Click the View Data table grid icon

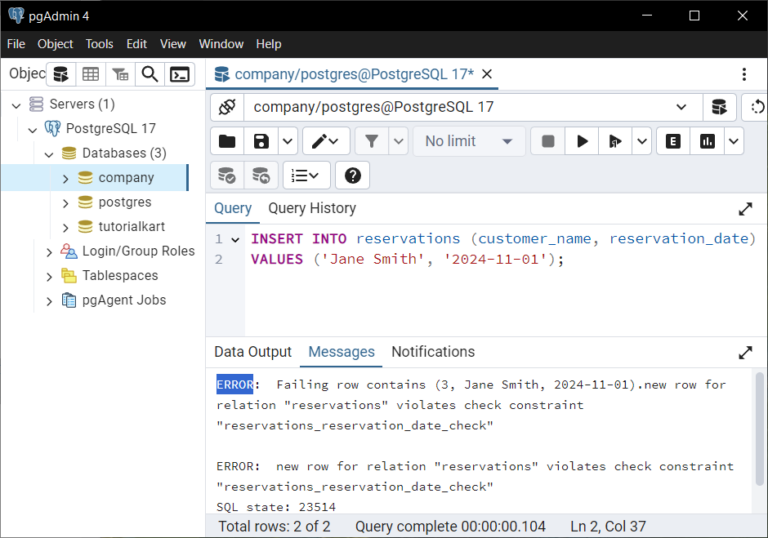(x=91, y=74)
